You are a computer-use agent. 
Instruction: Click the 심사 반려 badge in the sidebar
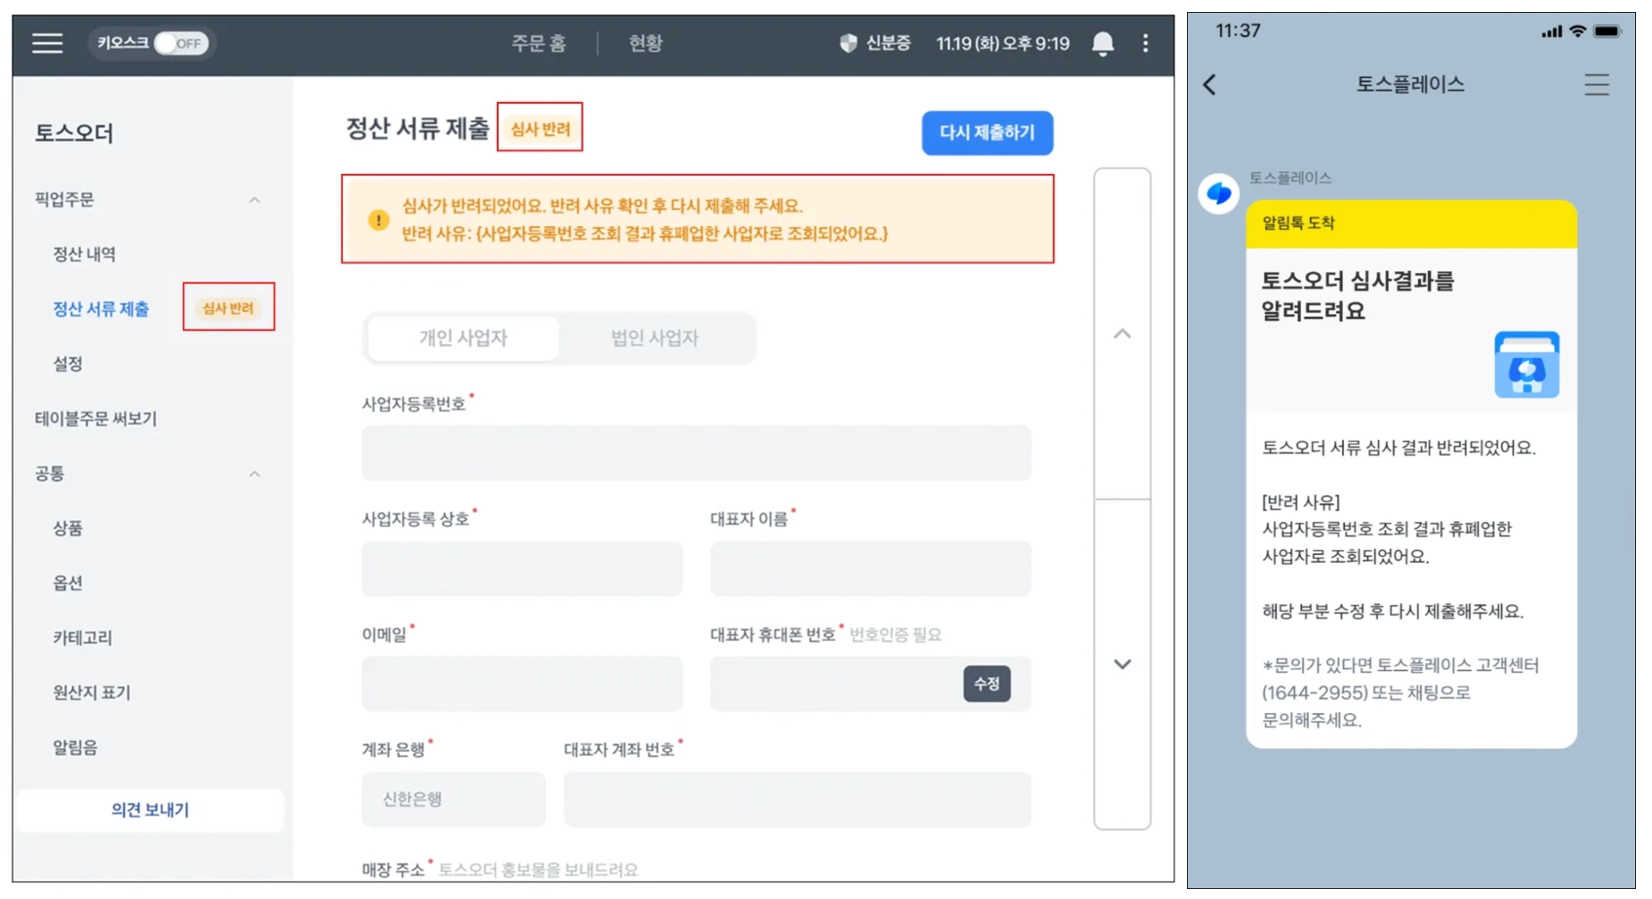[228, 308]
